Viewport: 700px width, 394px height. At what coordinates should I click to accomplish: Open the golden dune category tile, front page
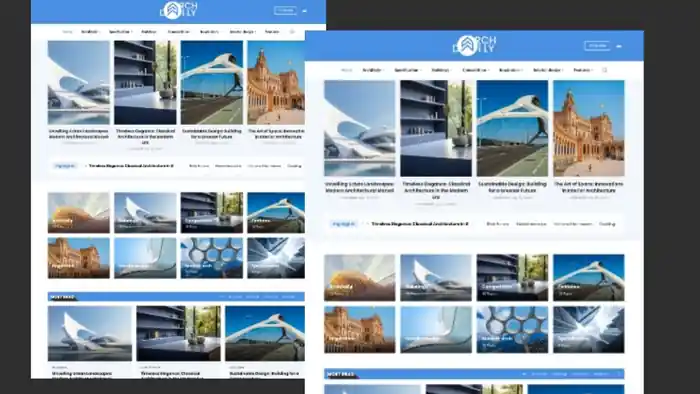click(x=359, y=278)
